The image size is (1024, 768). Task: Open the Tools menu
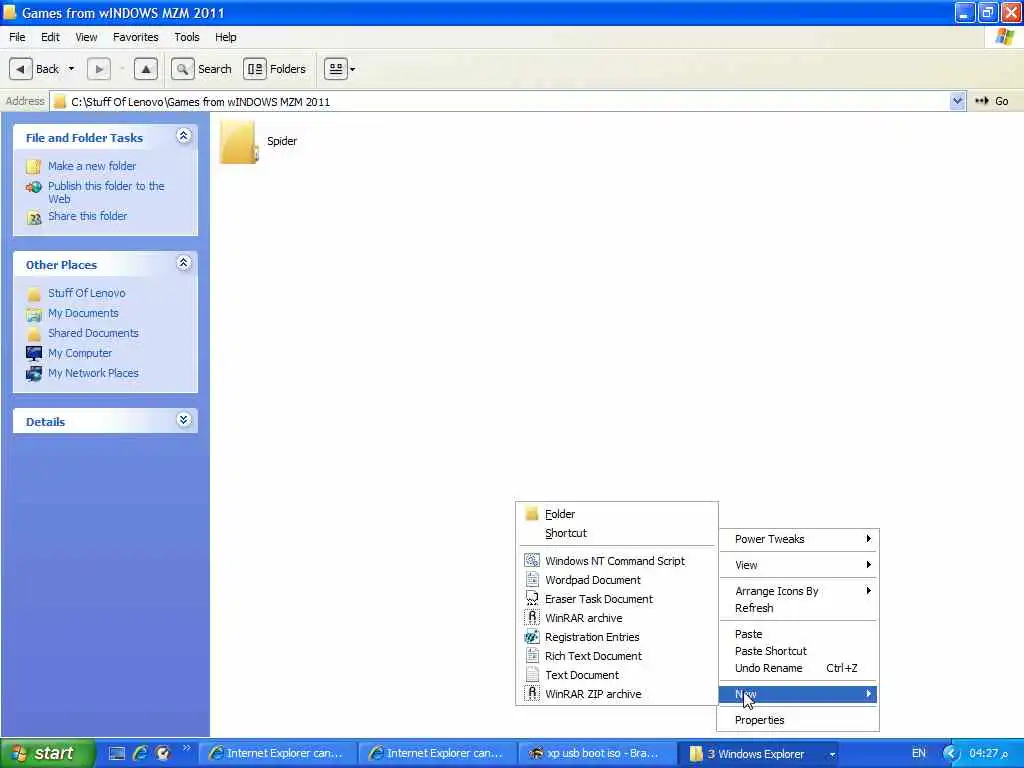(187, 37)
